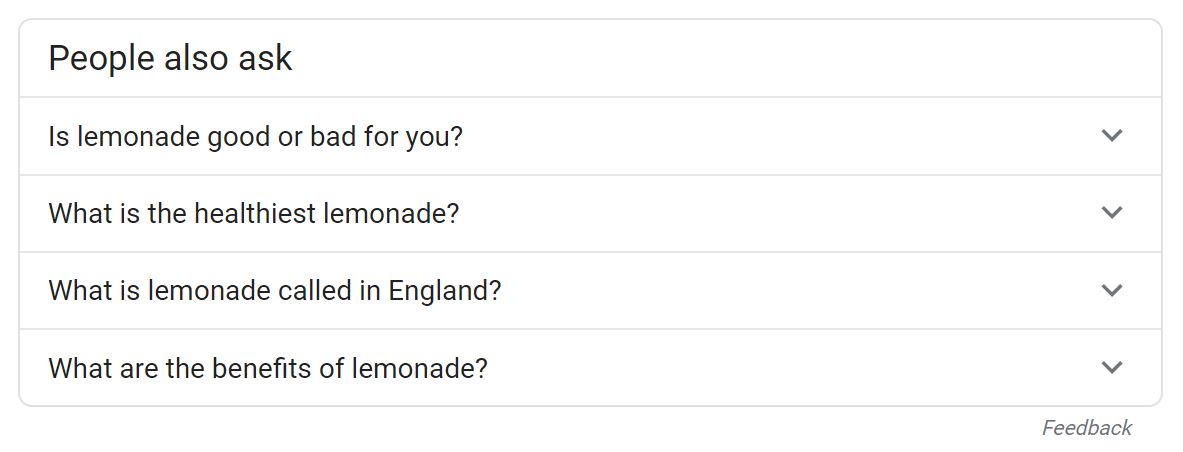Expand the chevron beside 'Is lemonade good or bad'
The height and width of the screenshot is (452, 1183).
1112,136
